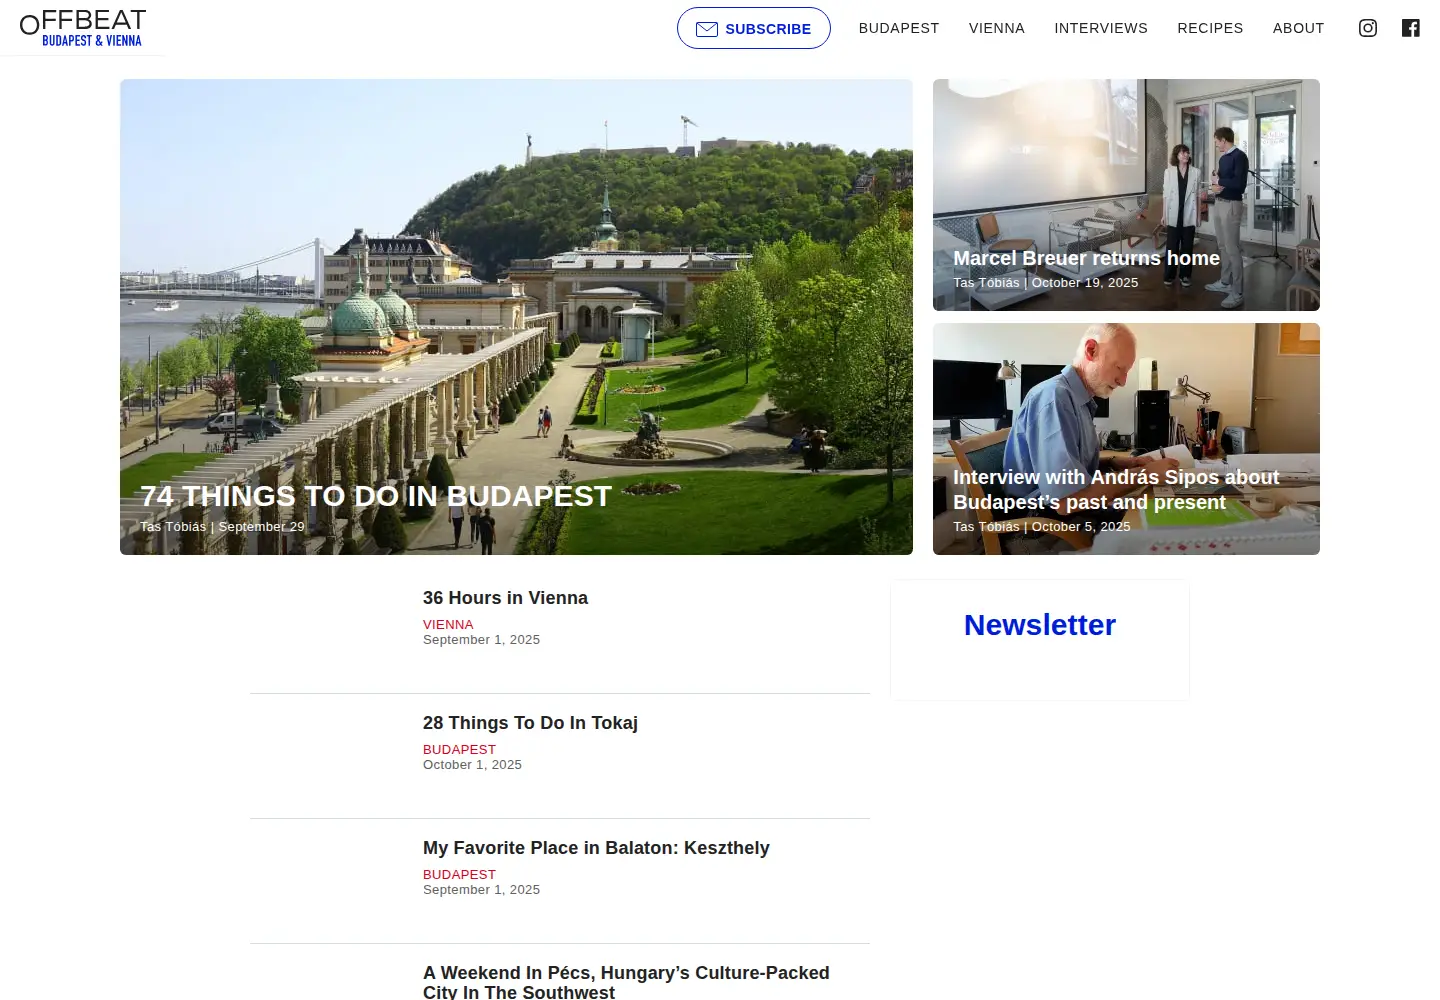Click the date October 1, 2025 under Tokaj article
This screenshot has width=1440, height=1000.
click(x=472, y=765)
